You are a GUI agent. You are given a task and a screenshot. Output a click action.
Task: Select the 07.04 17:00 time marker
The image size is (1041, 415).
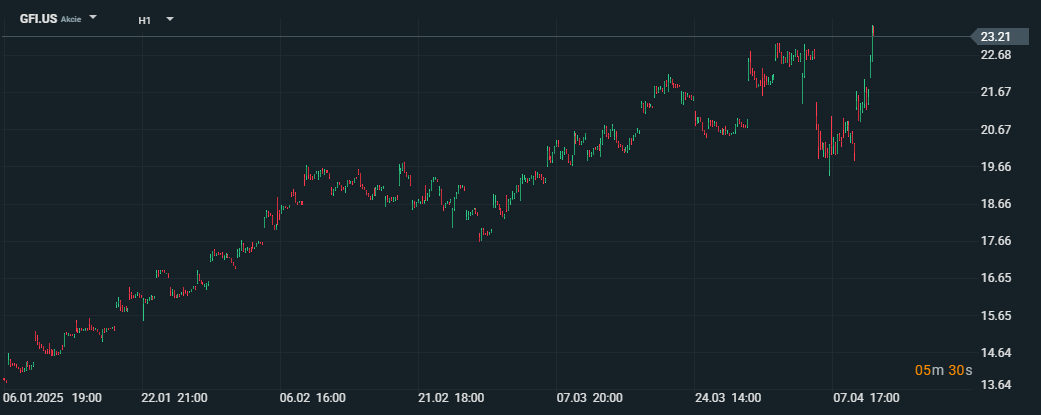[866, 398]
